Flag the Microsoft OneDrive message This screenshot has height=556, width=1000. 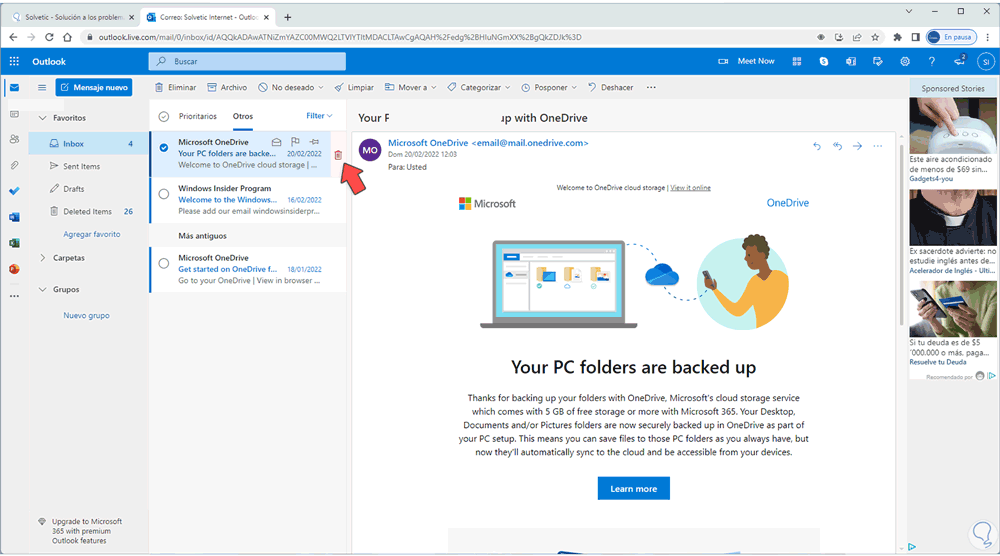point(295,142)
